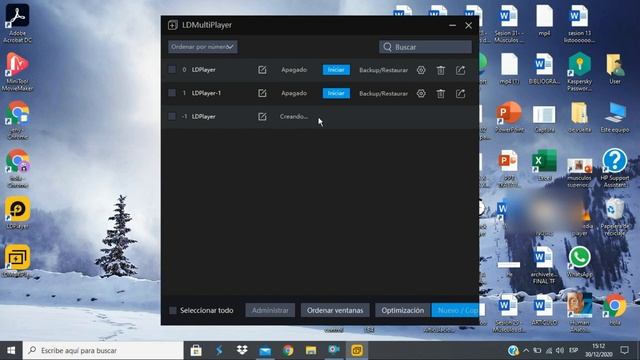Click Backup/Restaurar for LDPlayer-1

tap(383, 93)
